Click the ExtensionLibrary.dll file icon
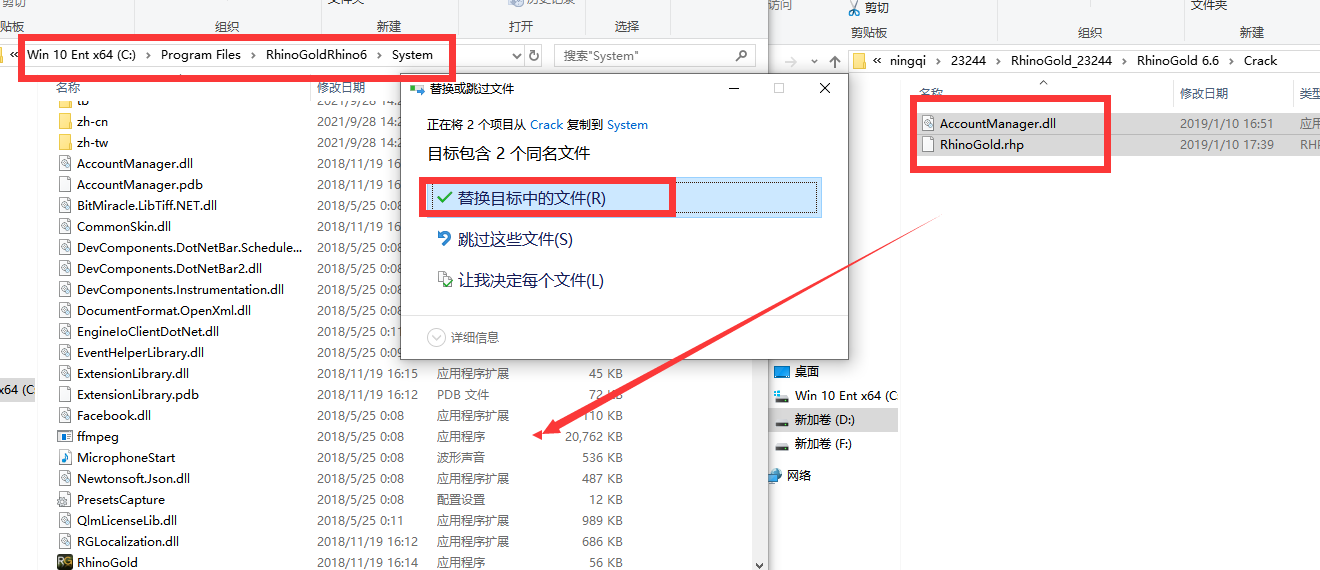The image size is (1320, 570). pos(65,374)
